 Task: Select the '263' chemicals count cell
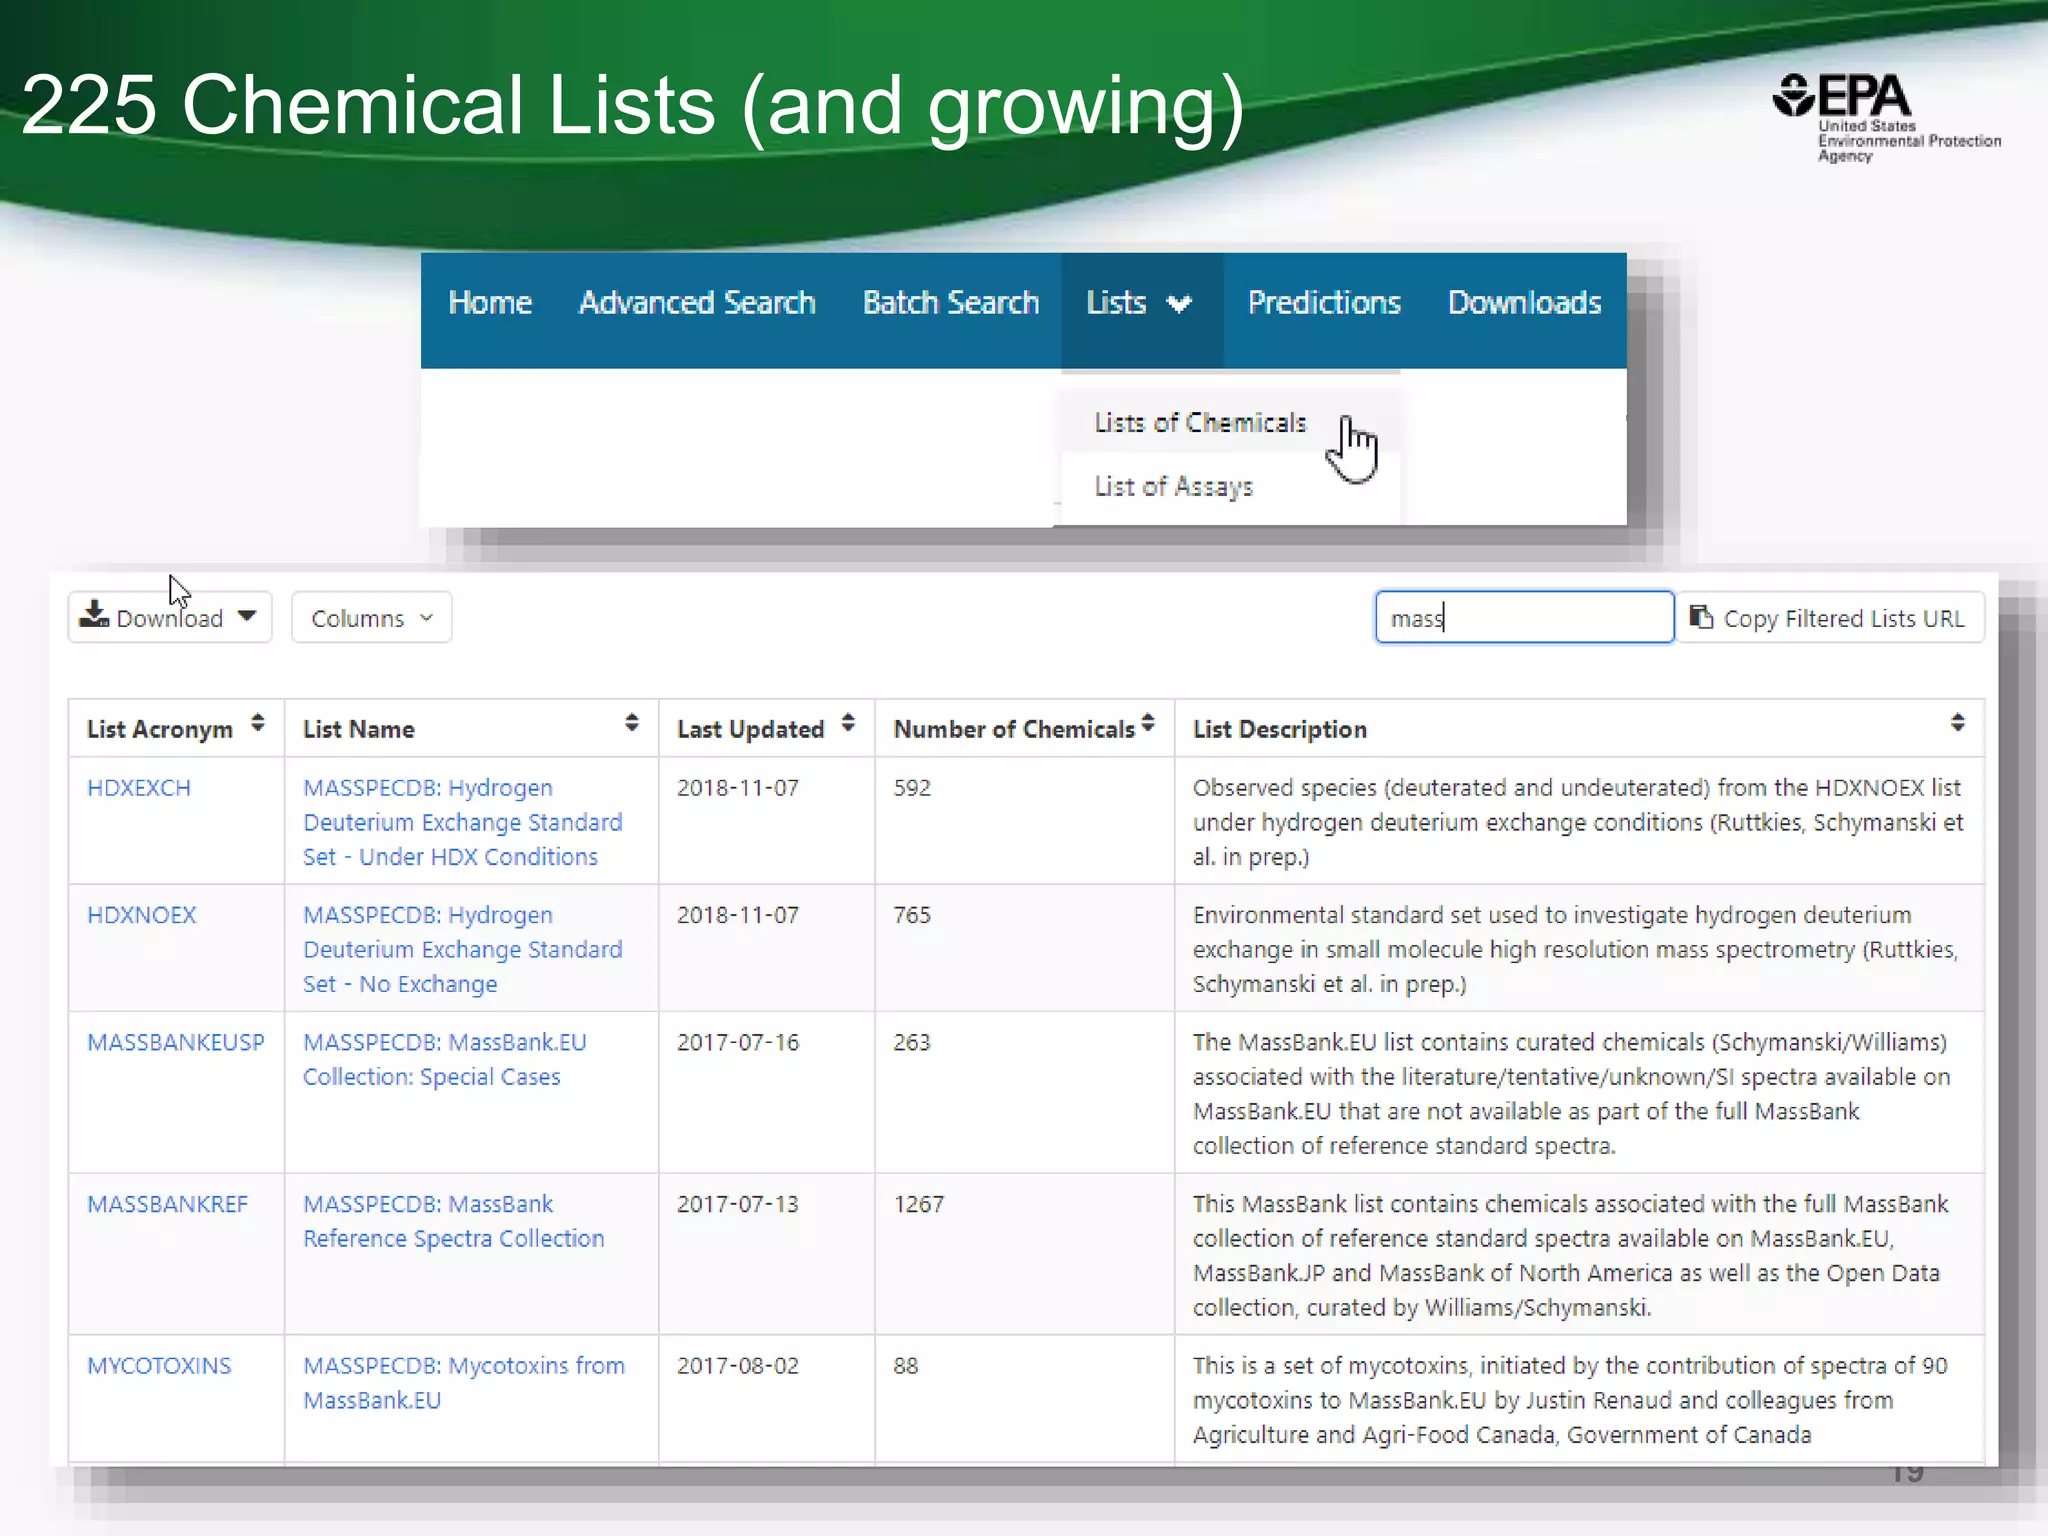point(912,1042)
